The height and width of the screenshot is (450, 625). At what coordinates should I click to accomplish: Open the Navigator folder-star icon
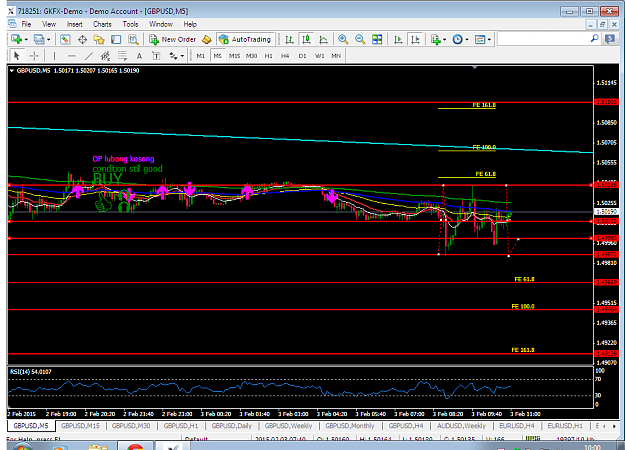[99, 39]
